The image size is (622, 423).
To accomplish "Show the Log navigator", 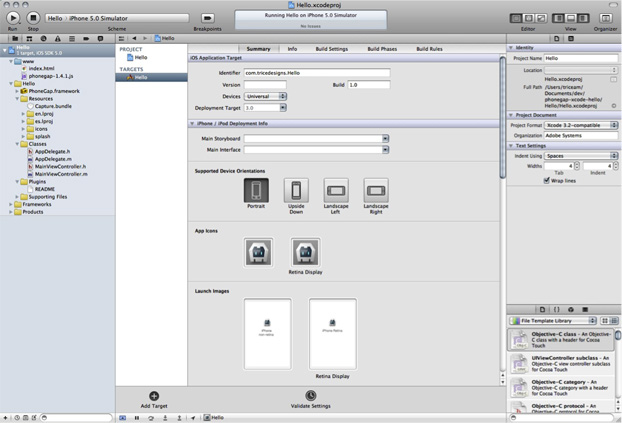I will point(100,38).
